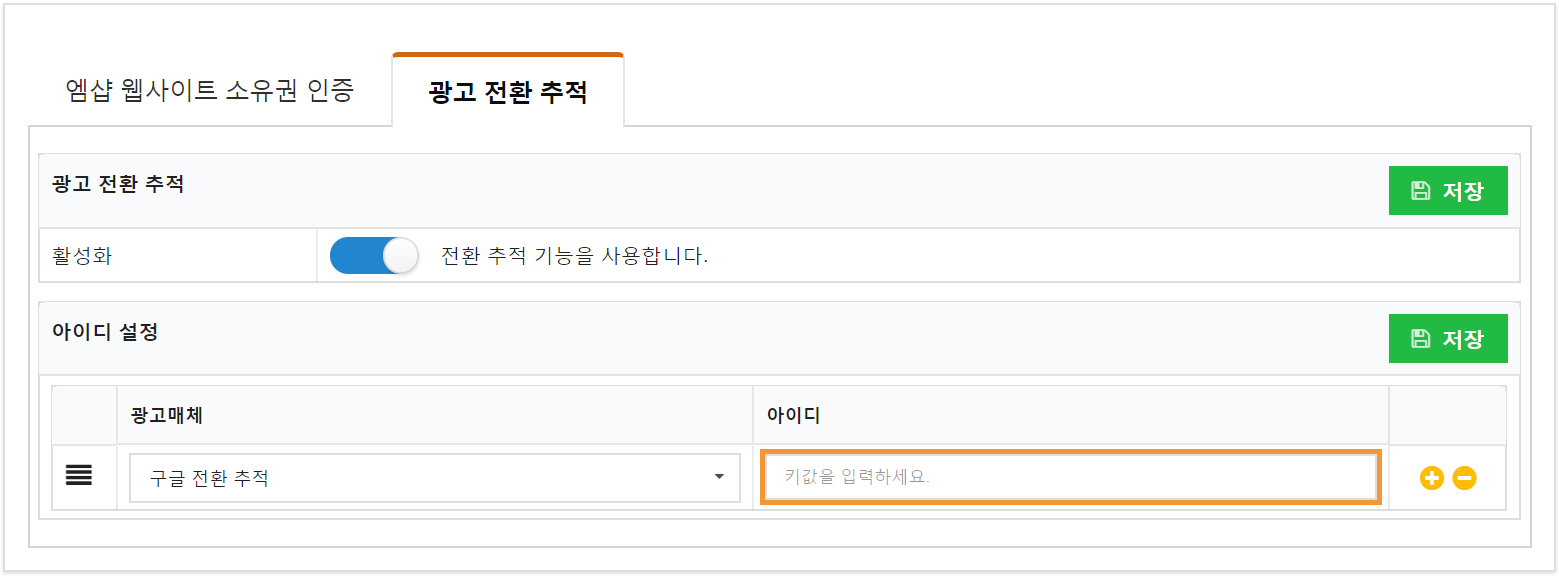1559x576 pixels.
Task: Click the 광고 전환 추적 section title
Action: 118,184
